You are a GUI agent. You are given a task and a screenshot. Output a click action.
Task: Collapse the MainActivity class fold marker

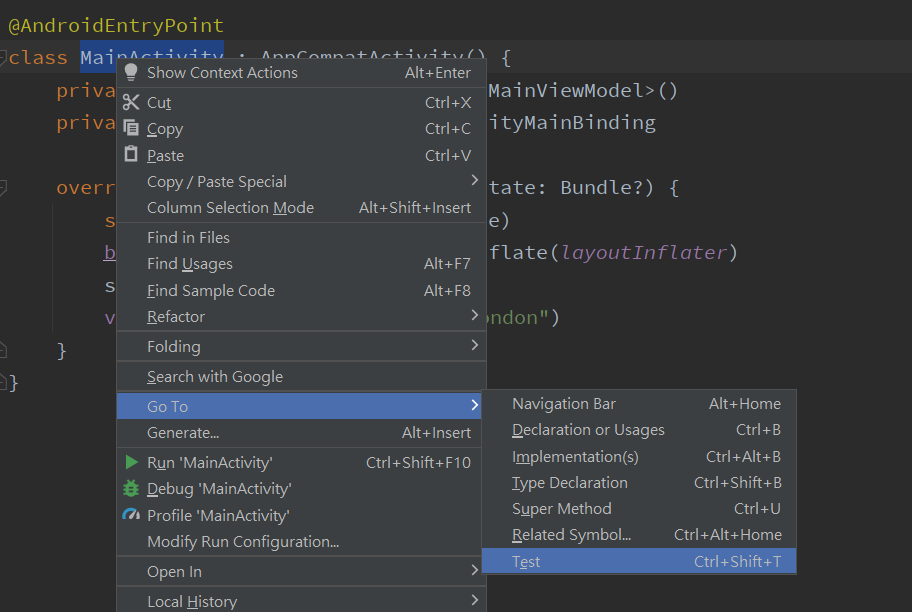click(x=4, y=58)
